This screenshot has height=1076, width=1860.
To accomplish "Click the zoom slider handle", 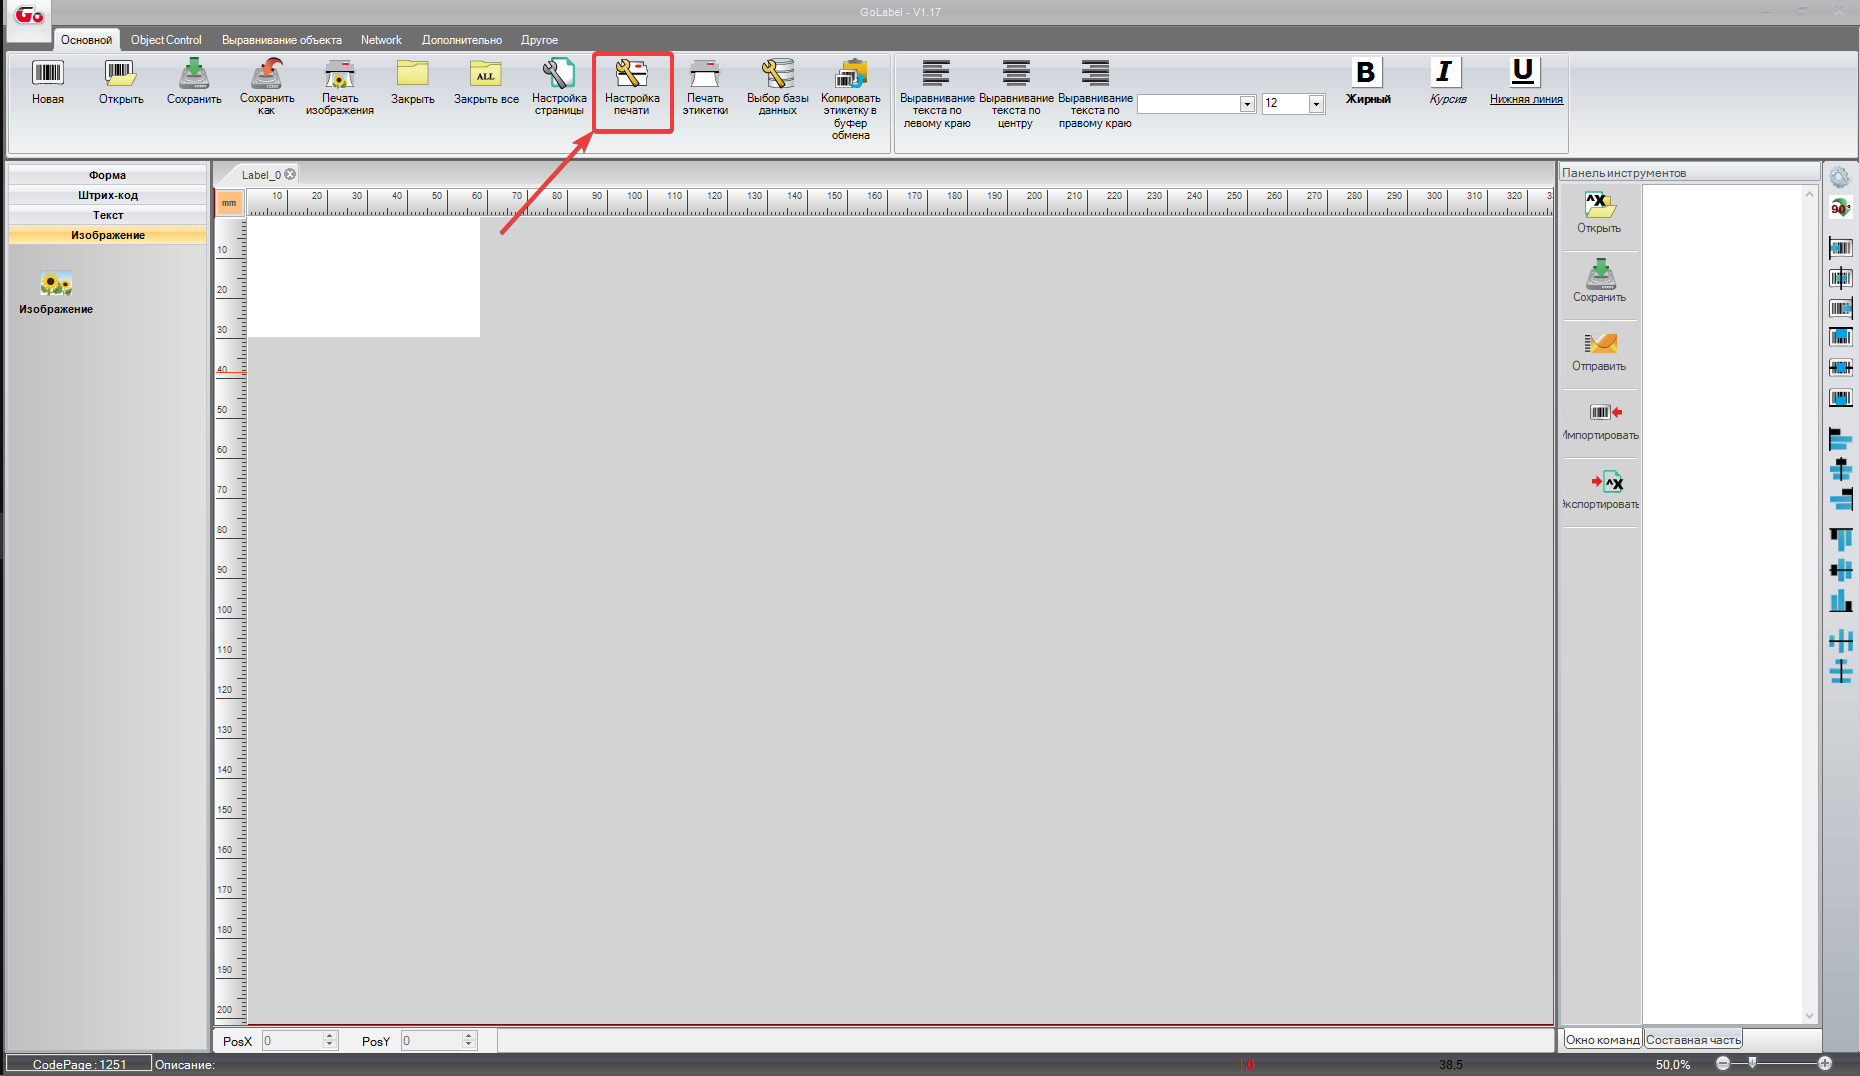I will click(x=1752, y=1063).
